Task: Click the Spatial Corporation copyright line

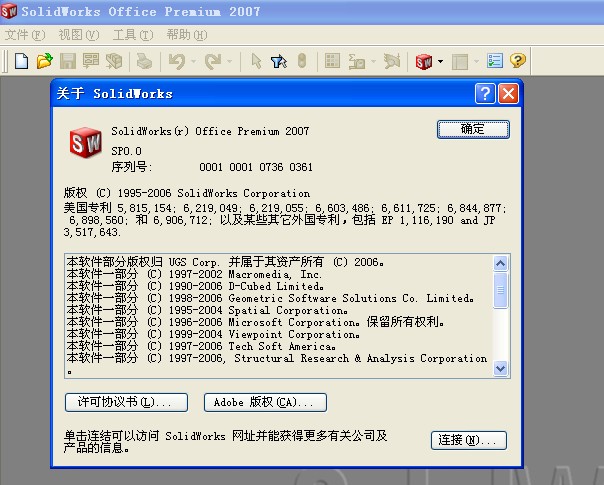Action: click(207, 310)
